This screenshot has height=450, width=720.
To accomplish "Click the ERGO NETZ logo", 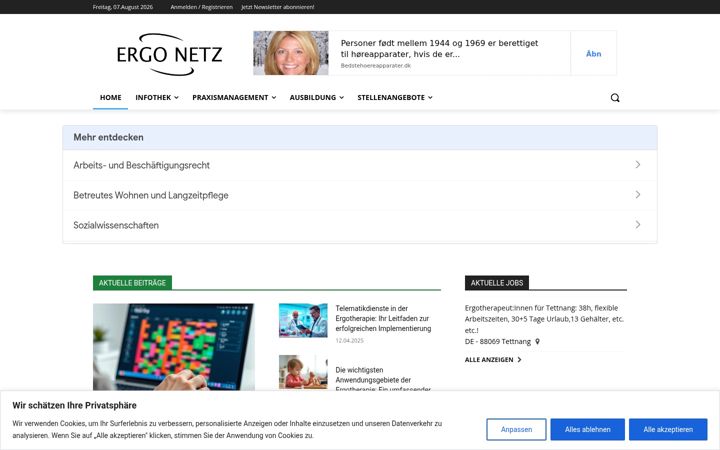I will click(x=169, y=54).
